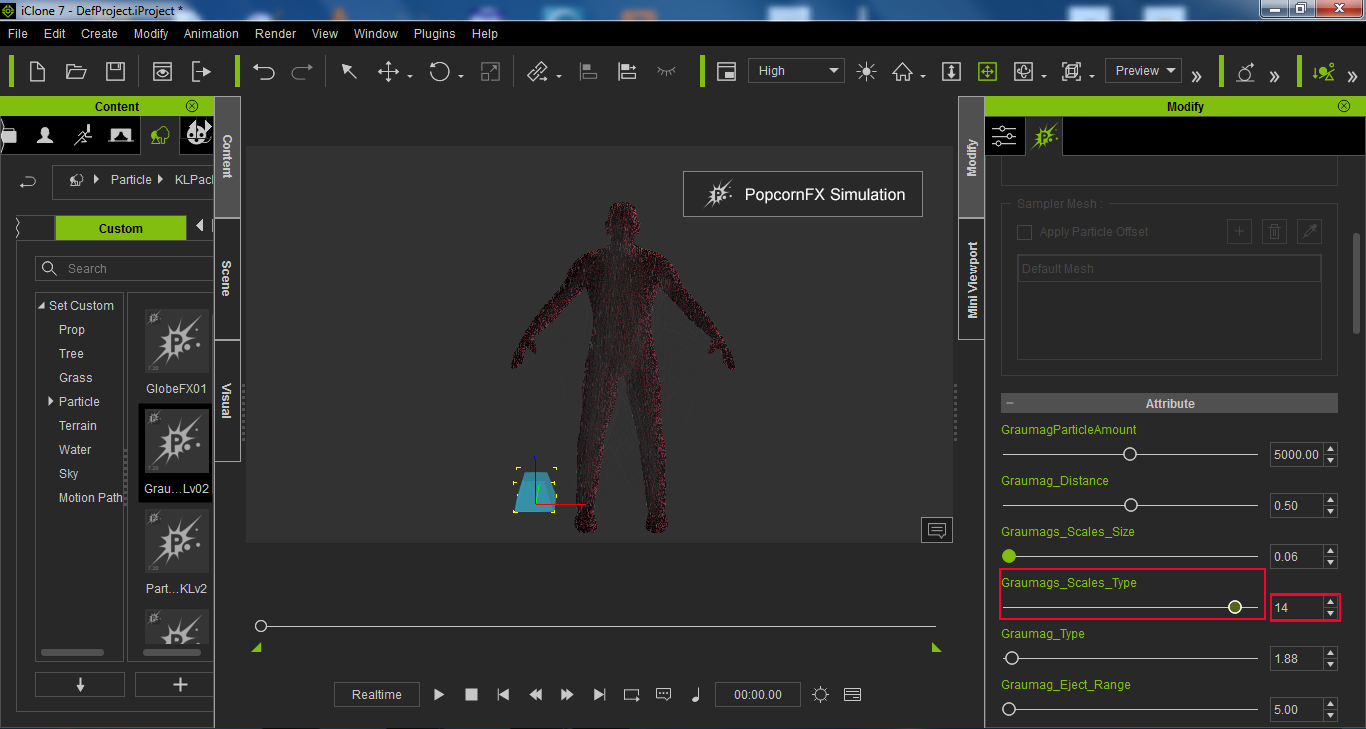Increase the Graumag_Eject_Range stepper value

pos(1330,704)
